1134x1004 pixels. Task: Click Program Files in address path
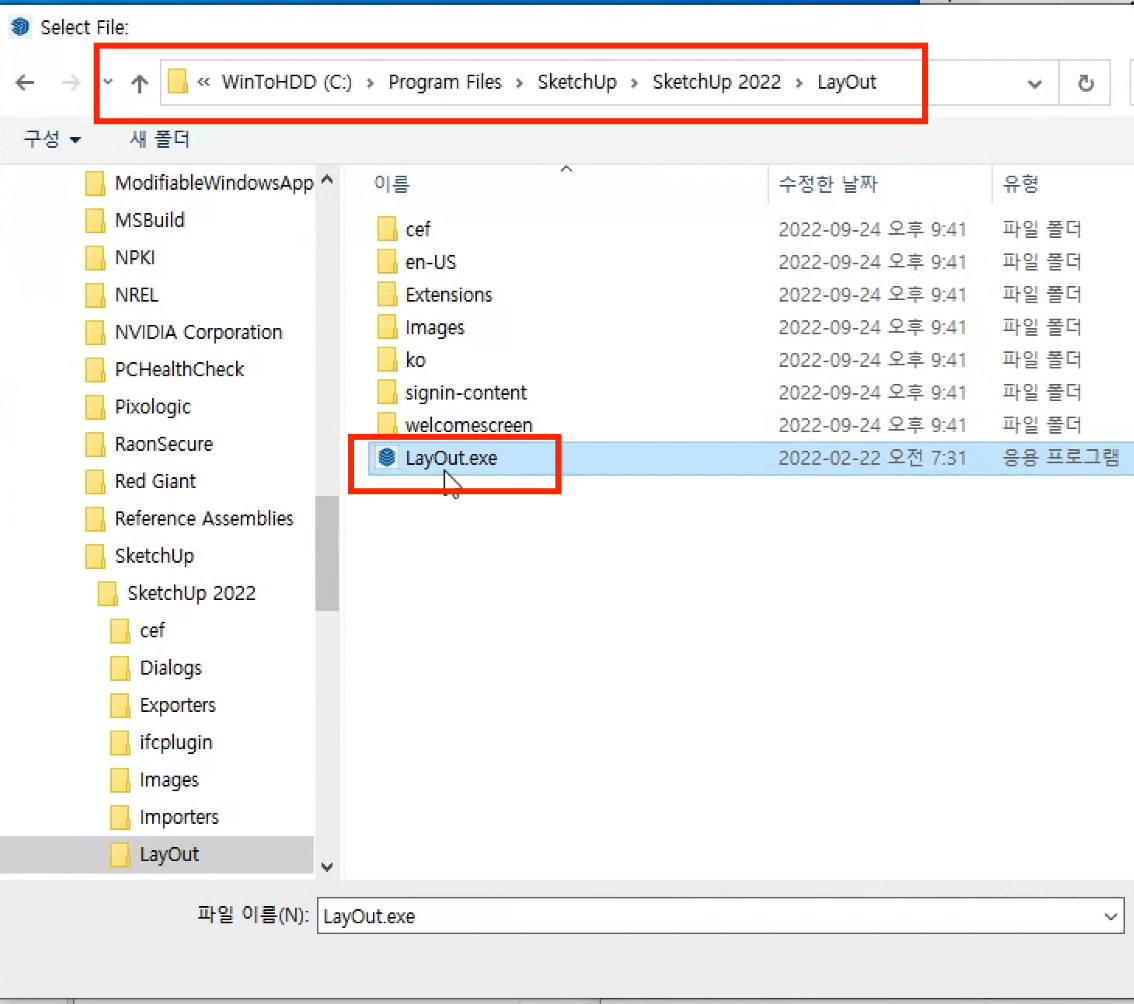tap(445, 82)
